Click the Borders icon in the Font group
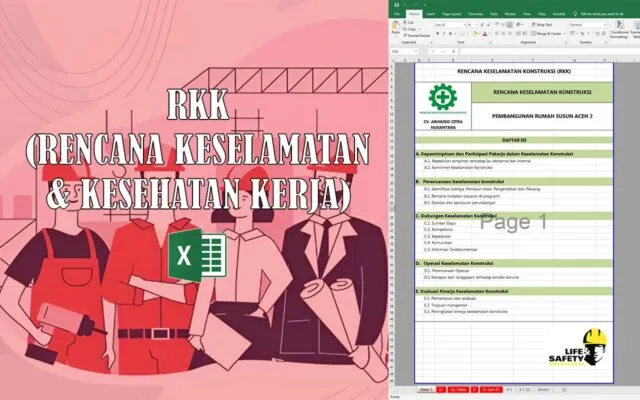640x400 pixels. coord(462,33)
